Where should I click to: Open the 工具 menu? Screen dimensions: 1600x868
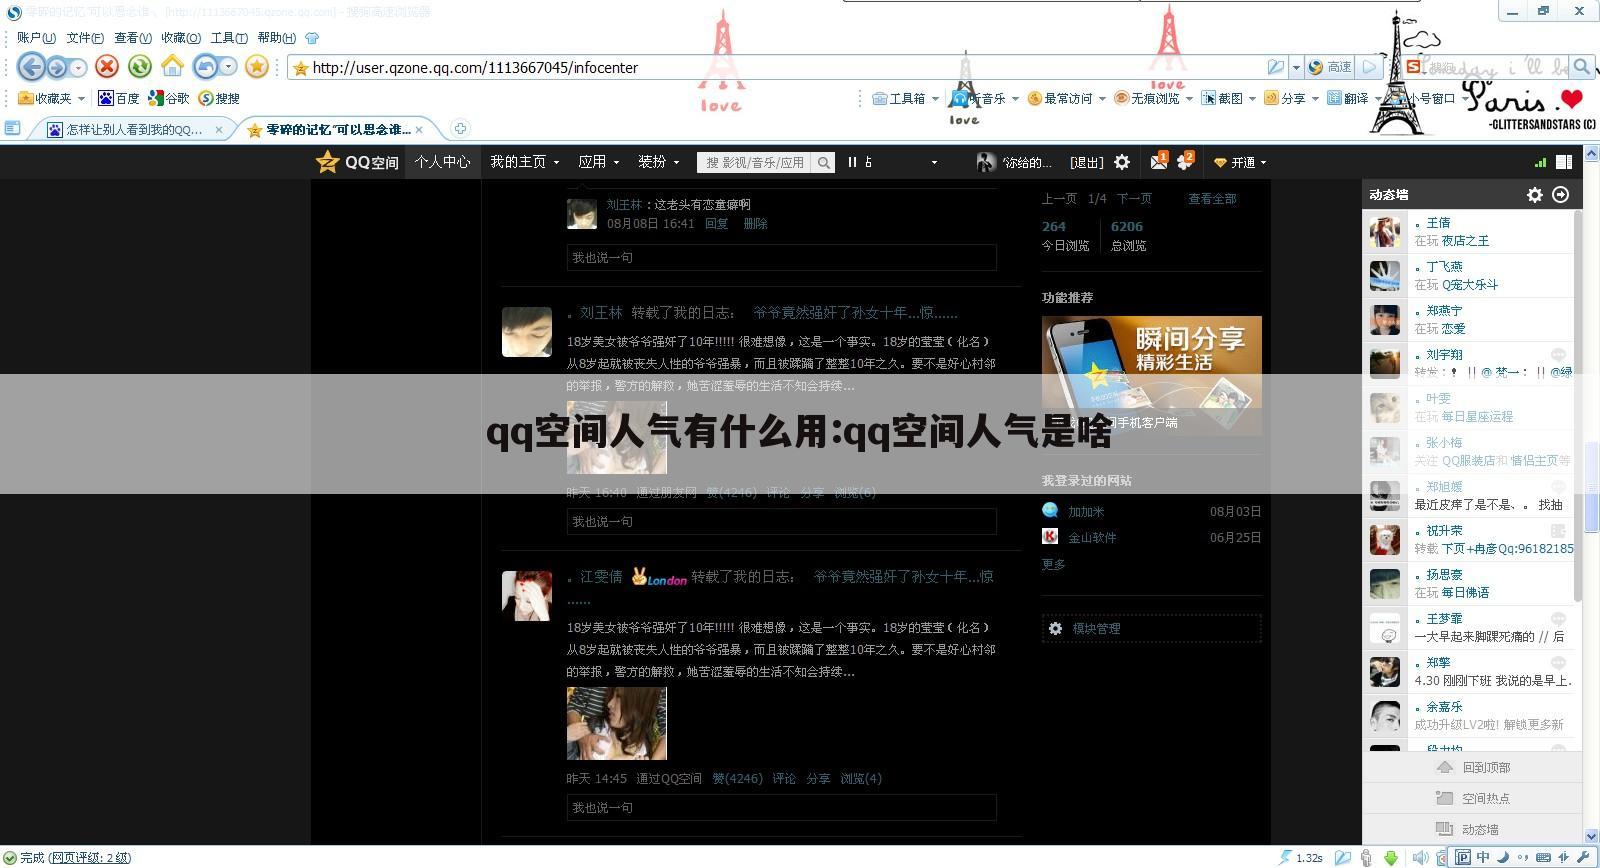[229, 38]
